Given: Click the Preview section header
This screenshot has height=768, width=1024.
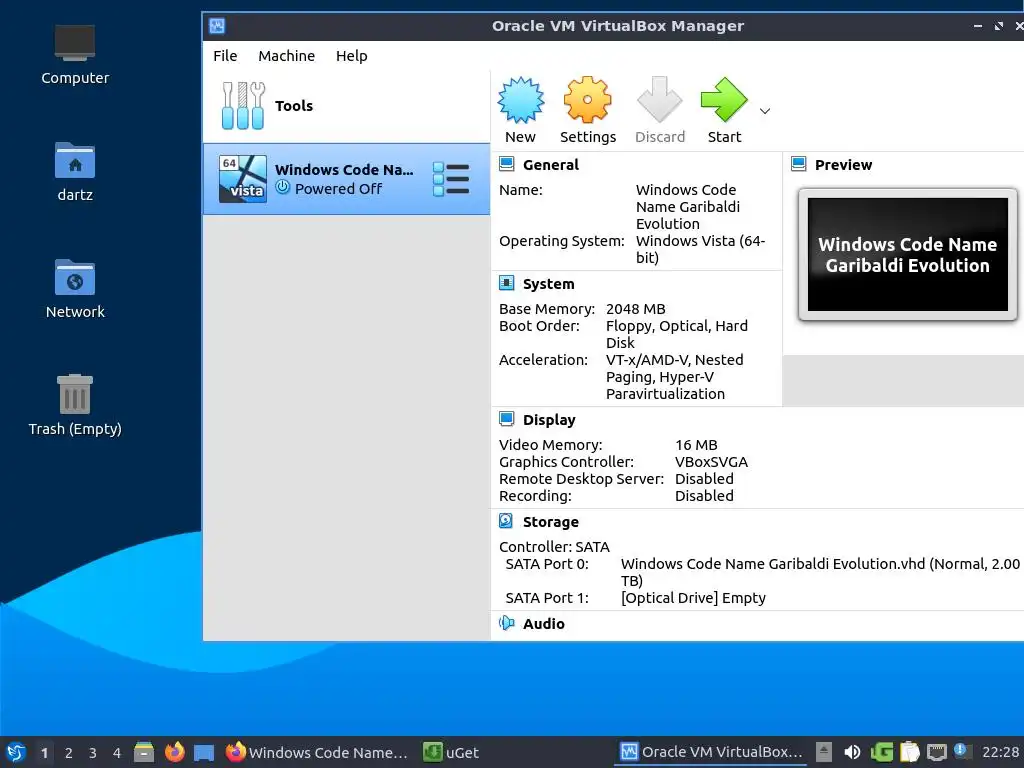Looking at the screenshot, I should tap(843, 165).
